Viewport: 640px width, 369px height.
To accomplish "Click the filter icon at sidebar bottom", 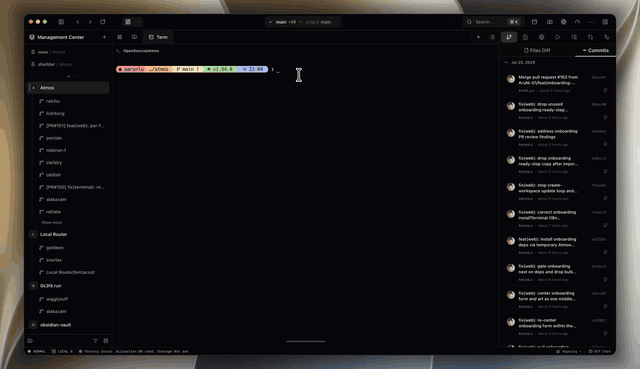I will coord(95,340).
